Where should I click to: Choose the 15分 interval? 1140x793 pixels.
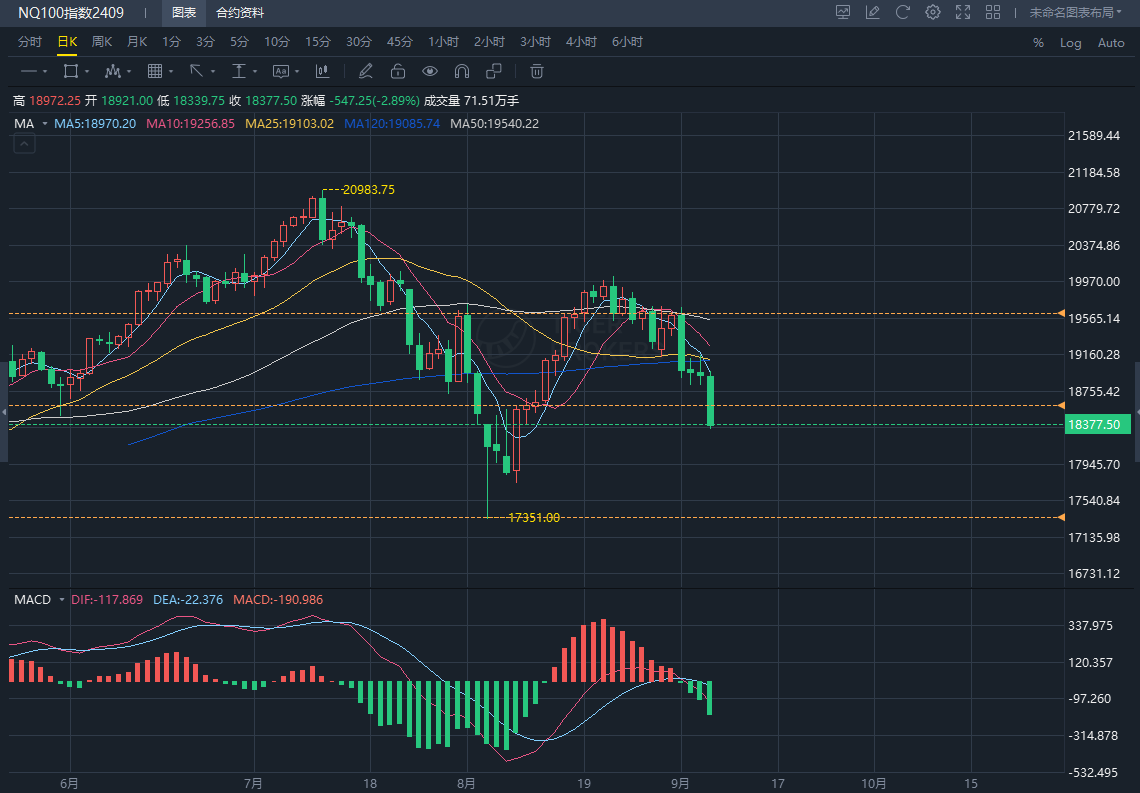coord(318,42)
